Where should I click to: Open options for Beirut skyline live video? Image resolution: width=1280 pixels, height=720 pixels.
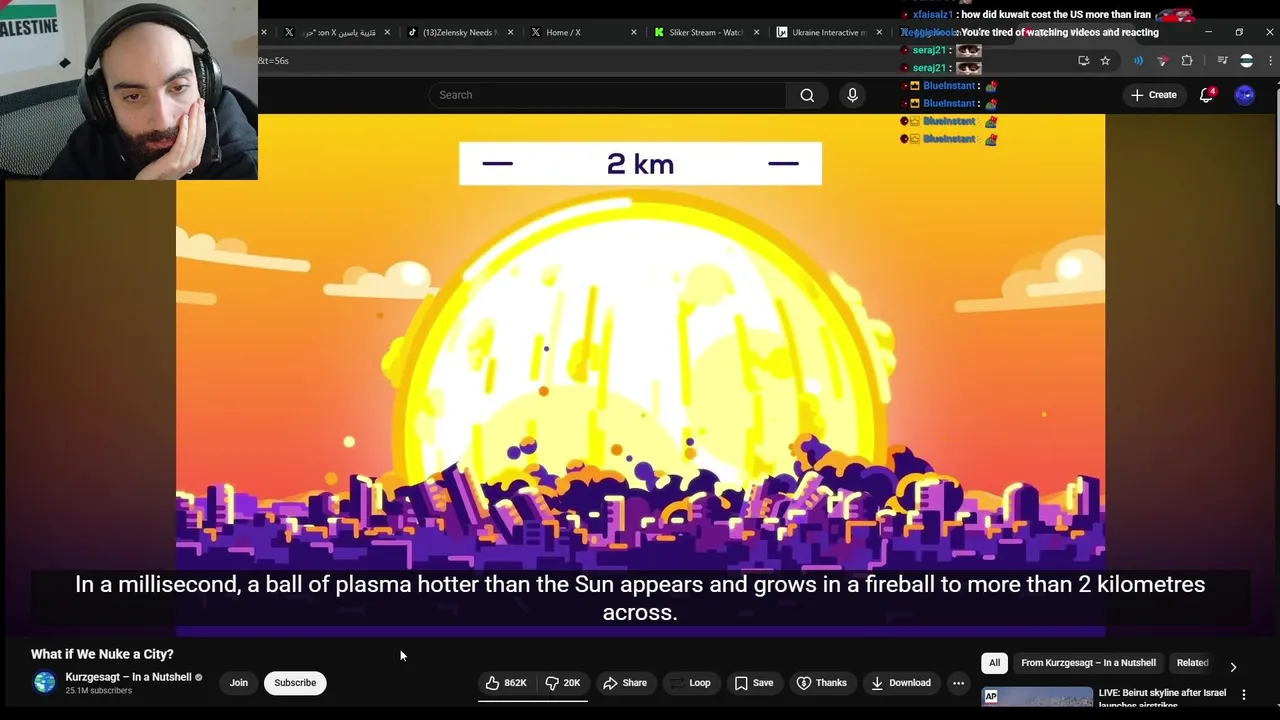coord(1244,694)
